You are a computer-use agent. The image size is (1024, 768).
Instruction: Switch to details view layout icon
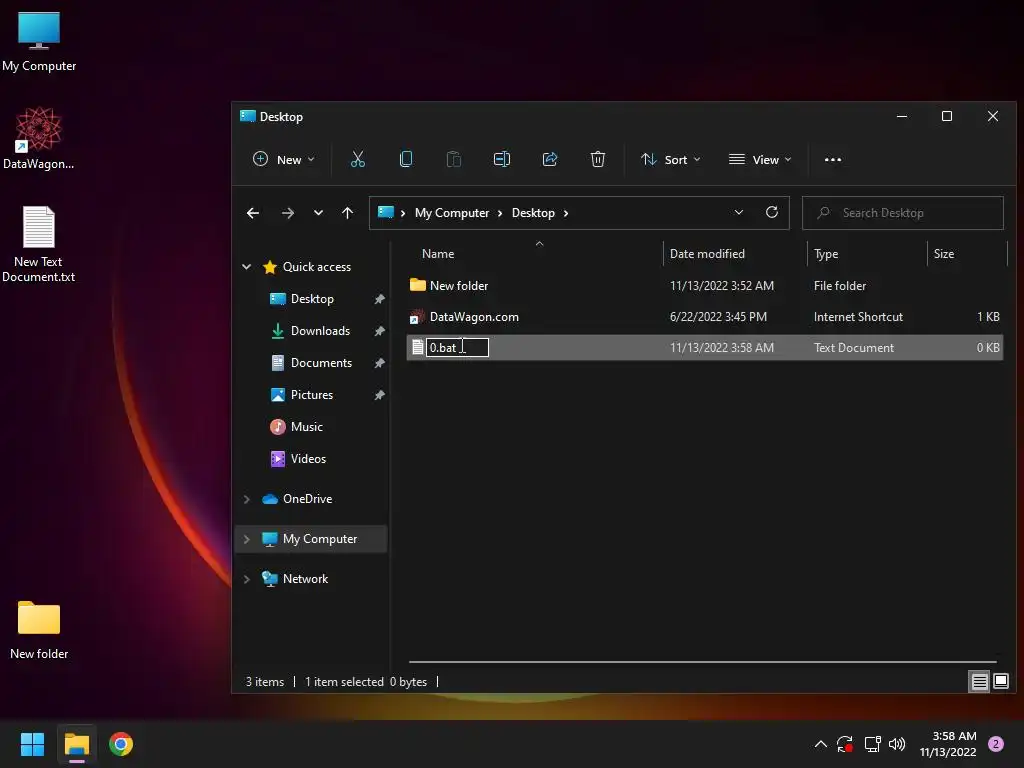click(x=979, y=682)
